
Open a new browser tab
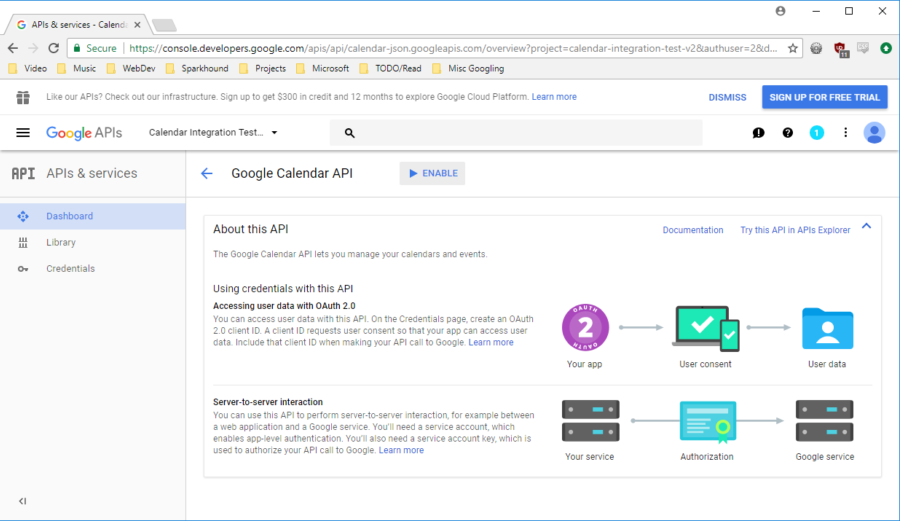click(164, 25)
